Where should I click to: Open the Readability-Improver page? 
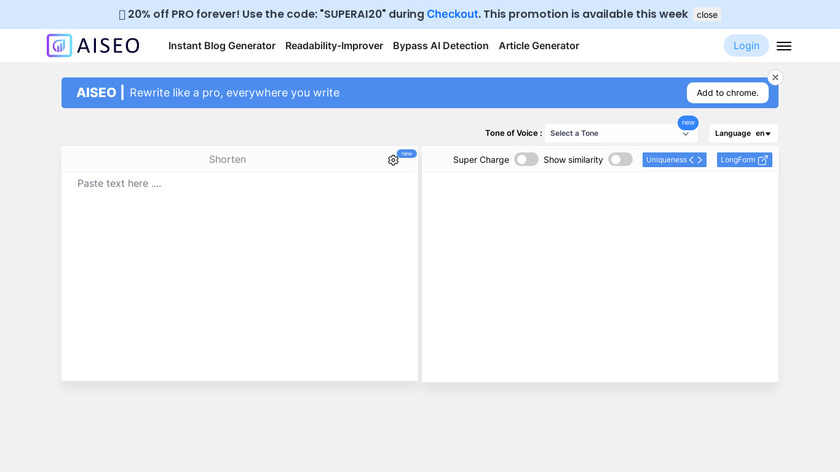(334, 46)
